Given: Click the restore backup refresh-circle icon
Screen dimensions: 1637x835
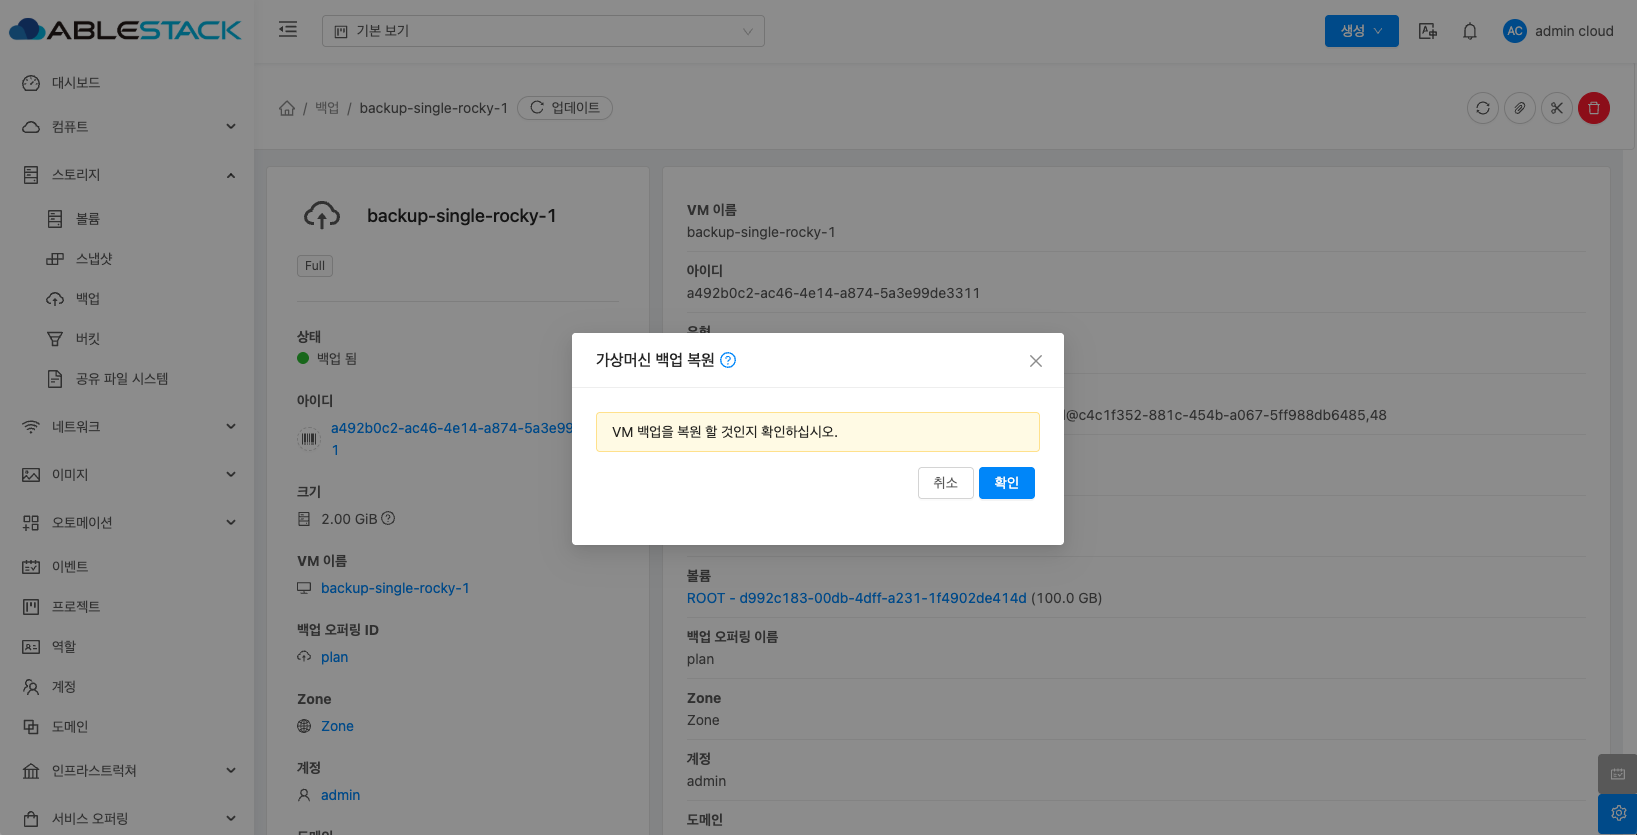Looking at the screenshot, I should click(1482, 108).
